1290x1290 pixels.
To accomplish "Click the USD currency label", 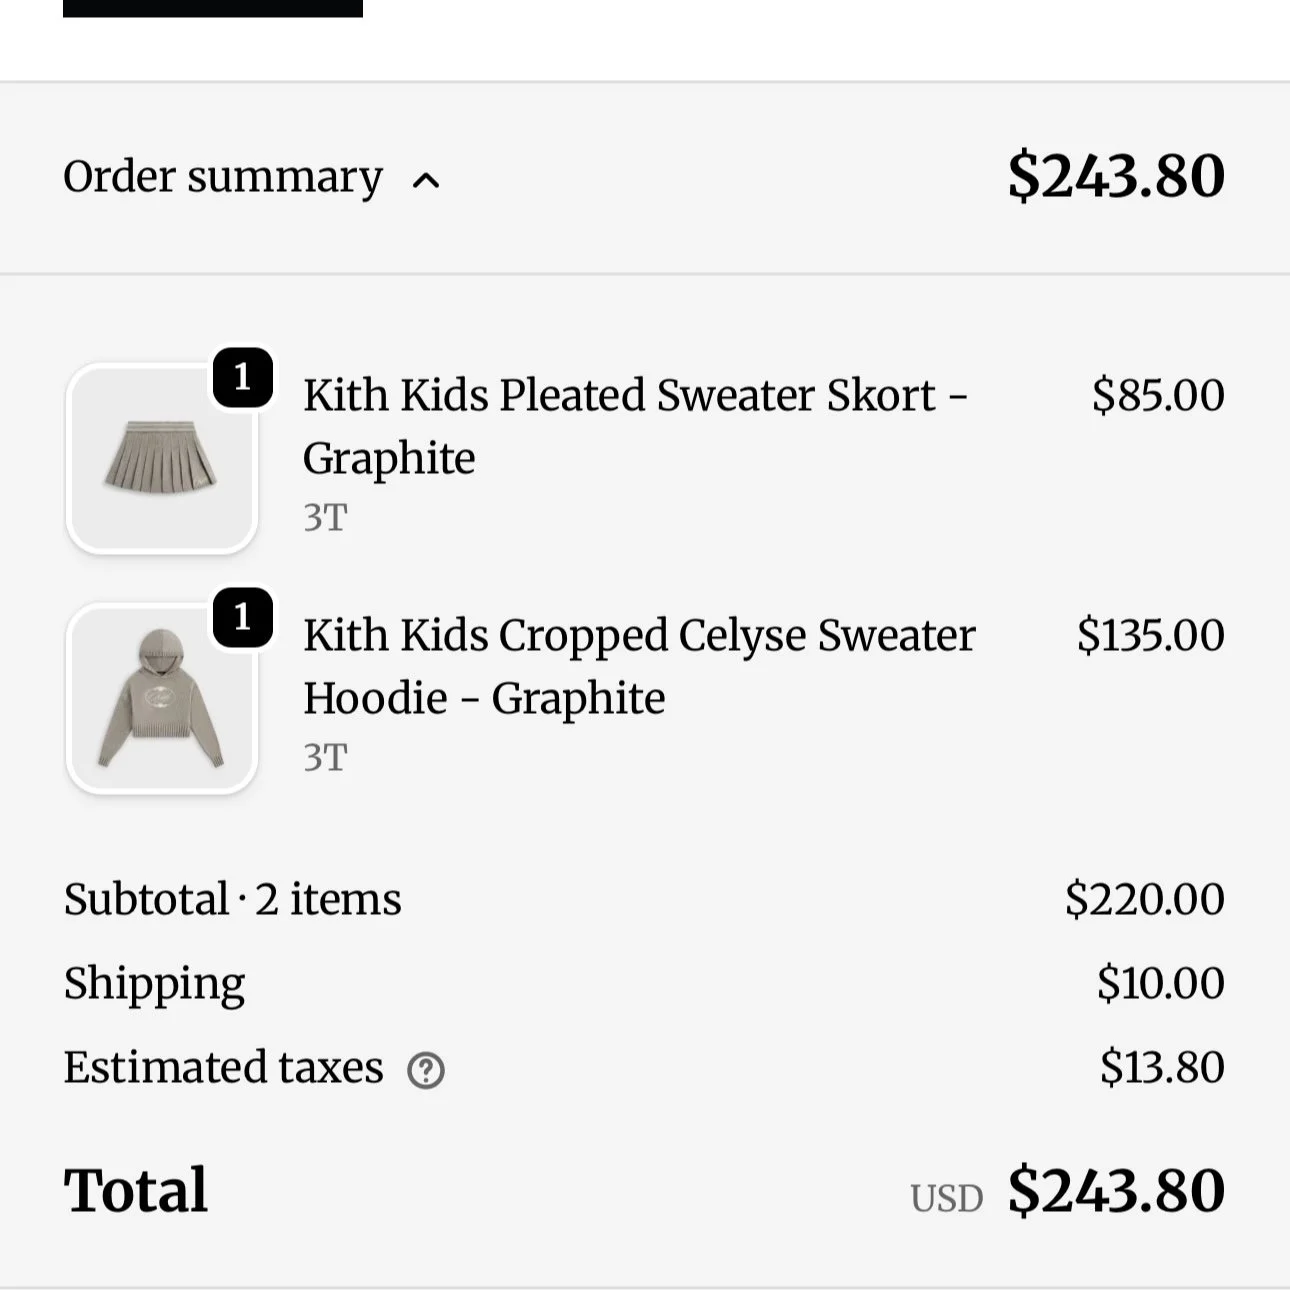I will click(x=946, y=1198).
